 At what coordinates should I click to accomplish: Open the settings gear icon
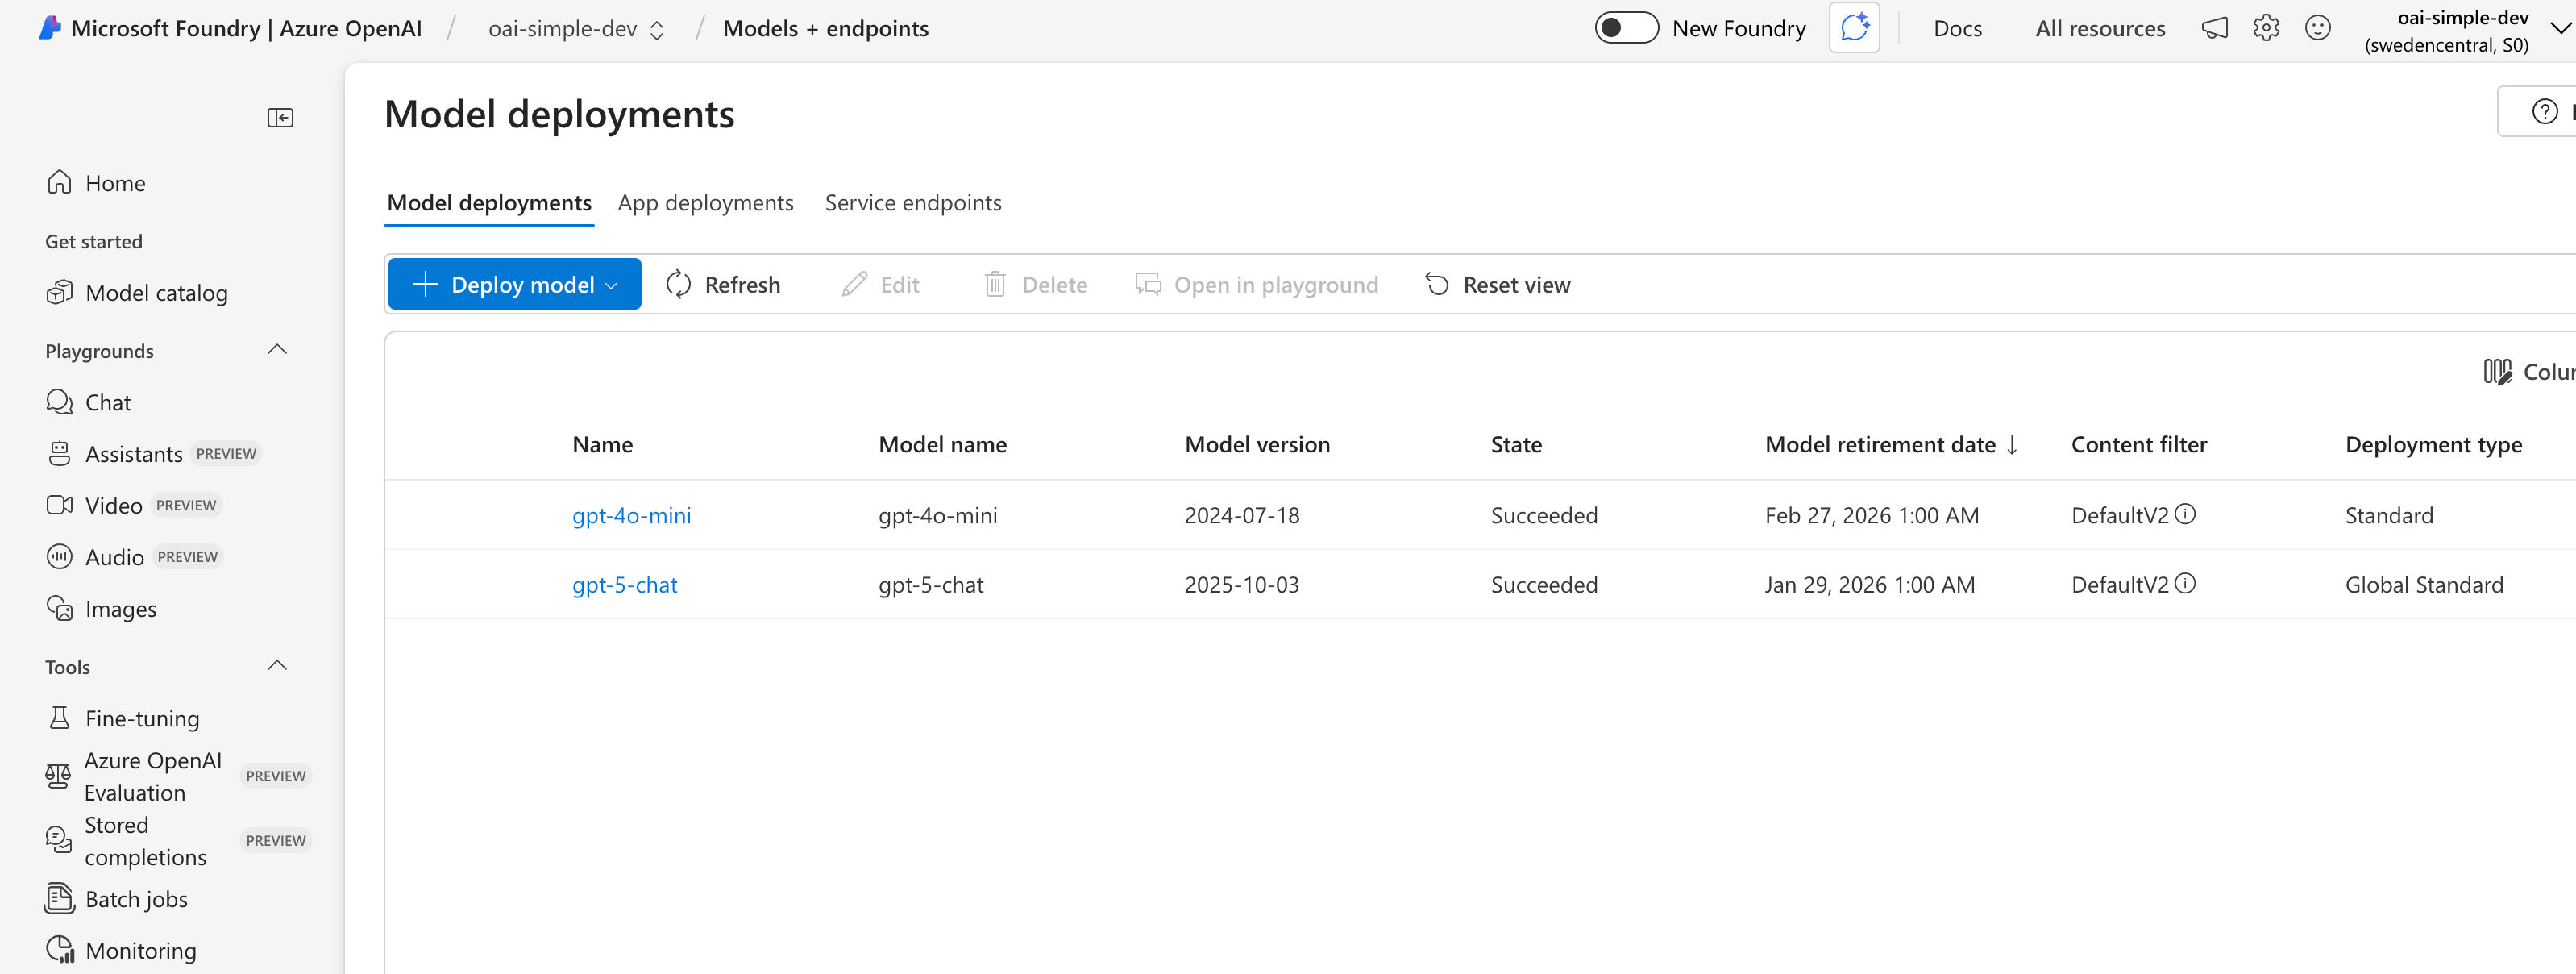2266,28
